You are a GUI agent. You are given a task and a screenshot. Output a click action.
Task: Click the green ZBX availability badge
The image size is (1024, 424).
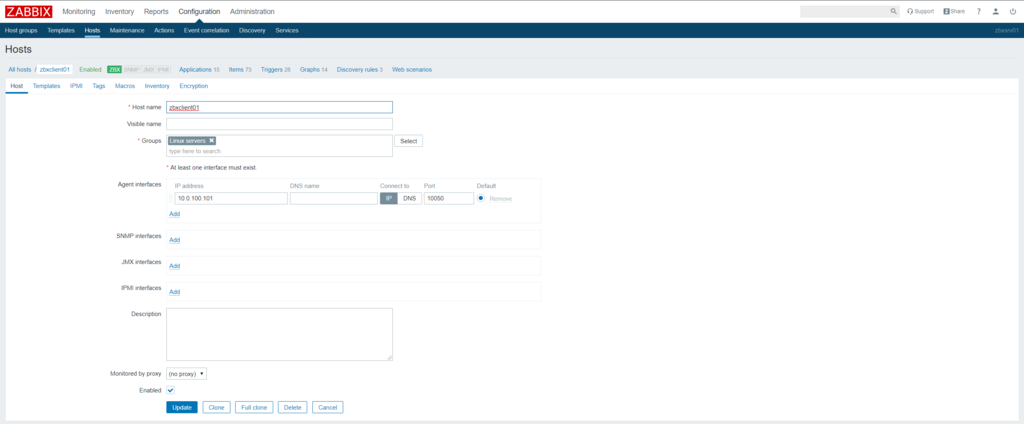click(114, 70)
